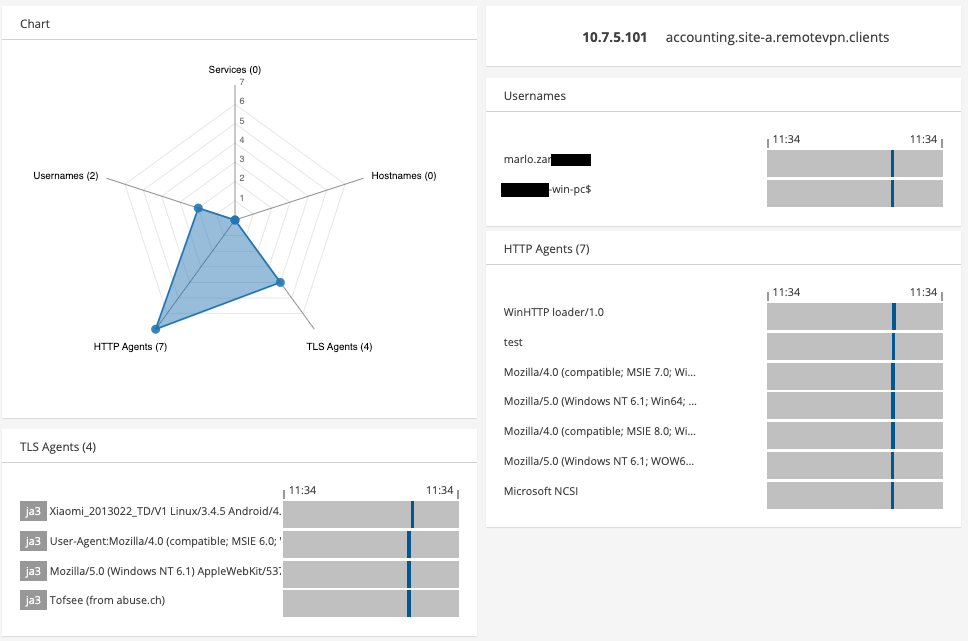The height and width of the screenshot is (641, 968).
Task: Click the TLS Agents (4) radar data point
Action: click(280, 282)
